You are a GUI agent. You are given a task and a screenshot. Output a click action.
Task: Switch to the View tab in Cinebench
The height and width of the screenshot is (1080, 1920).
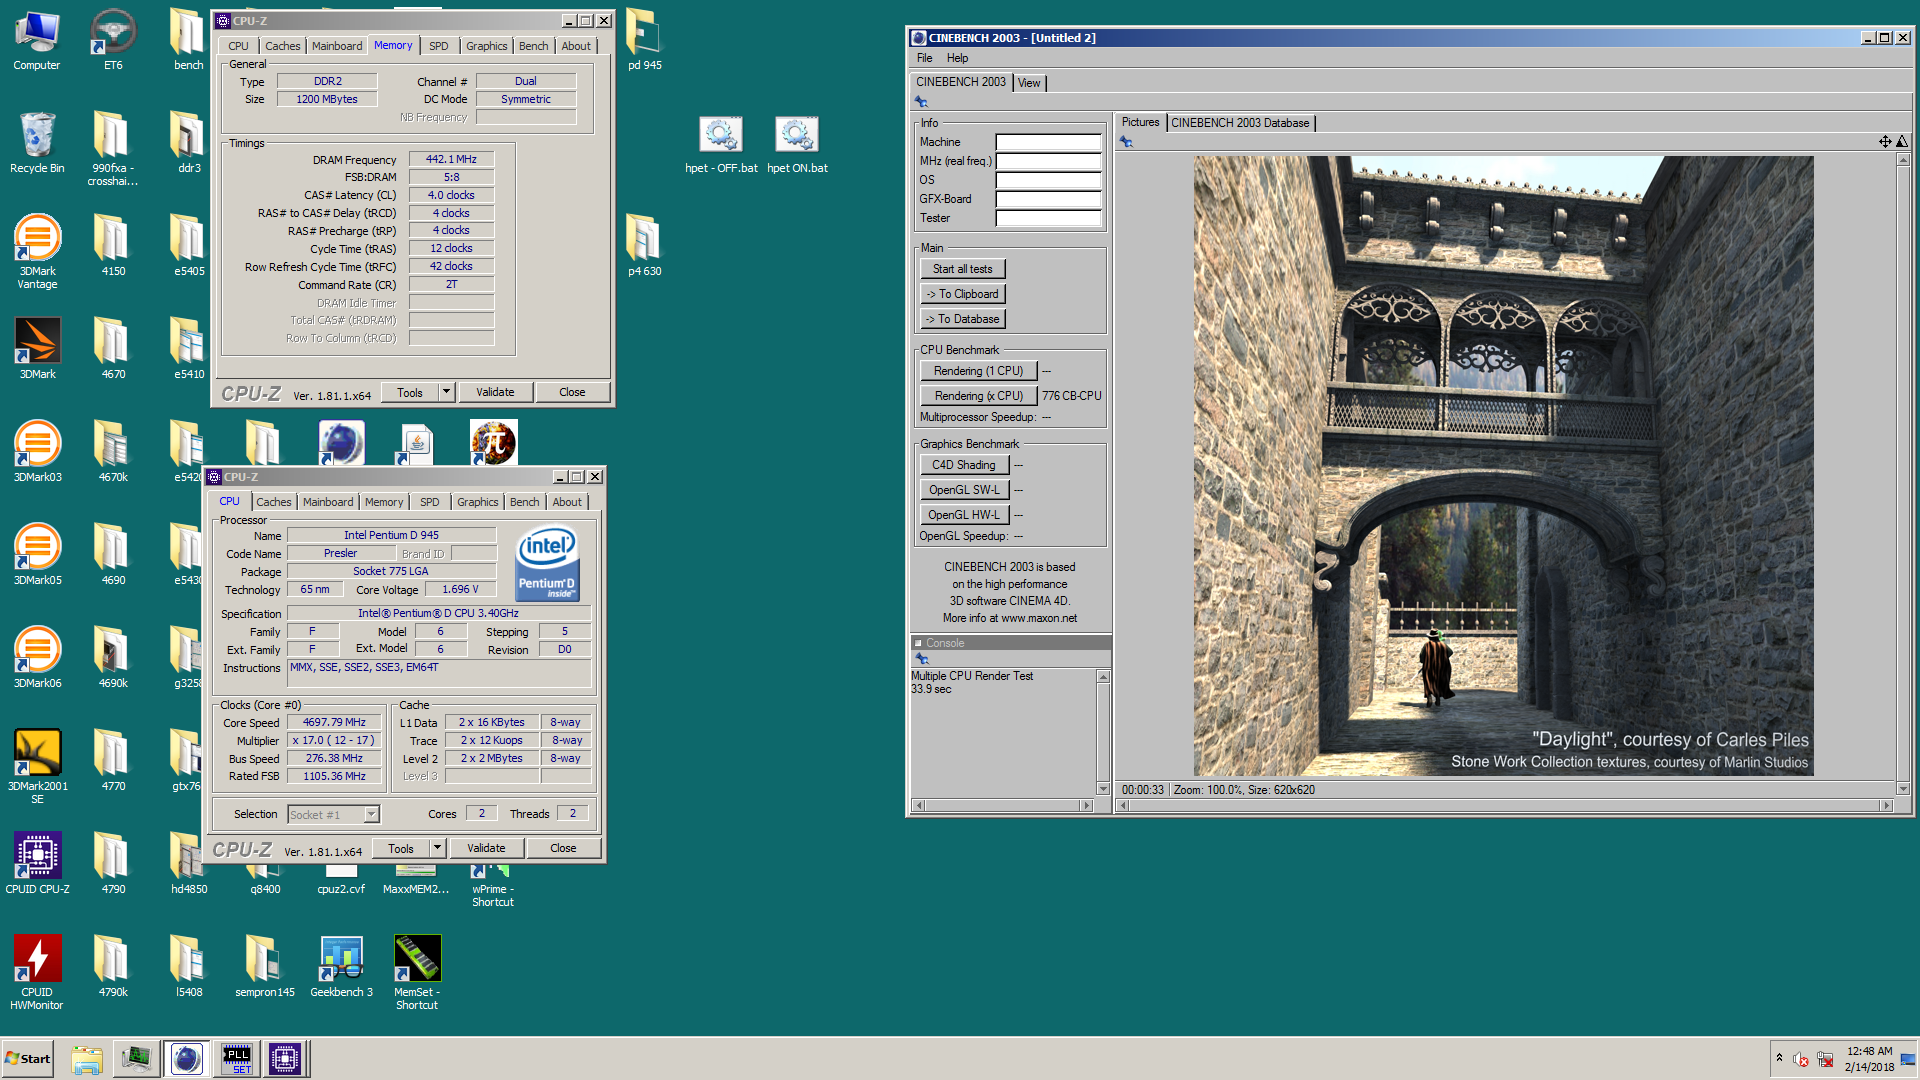(x=1029, y=83)
